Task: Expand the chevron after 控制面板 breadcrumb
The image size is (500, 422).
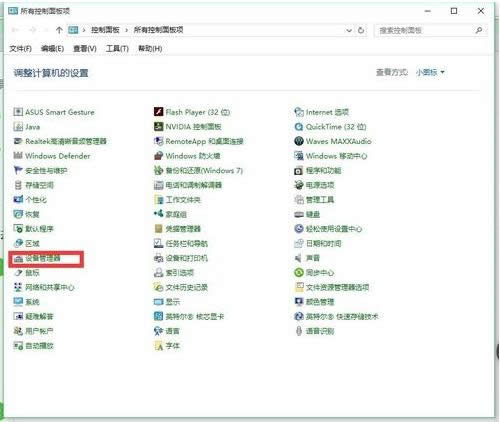Action: (x=127, y=30)
